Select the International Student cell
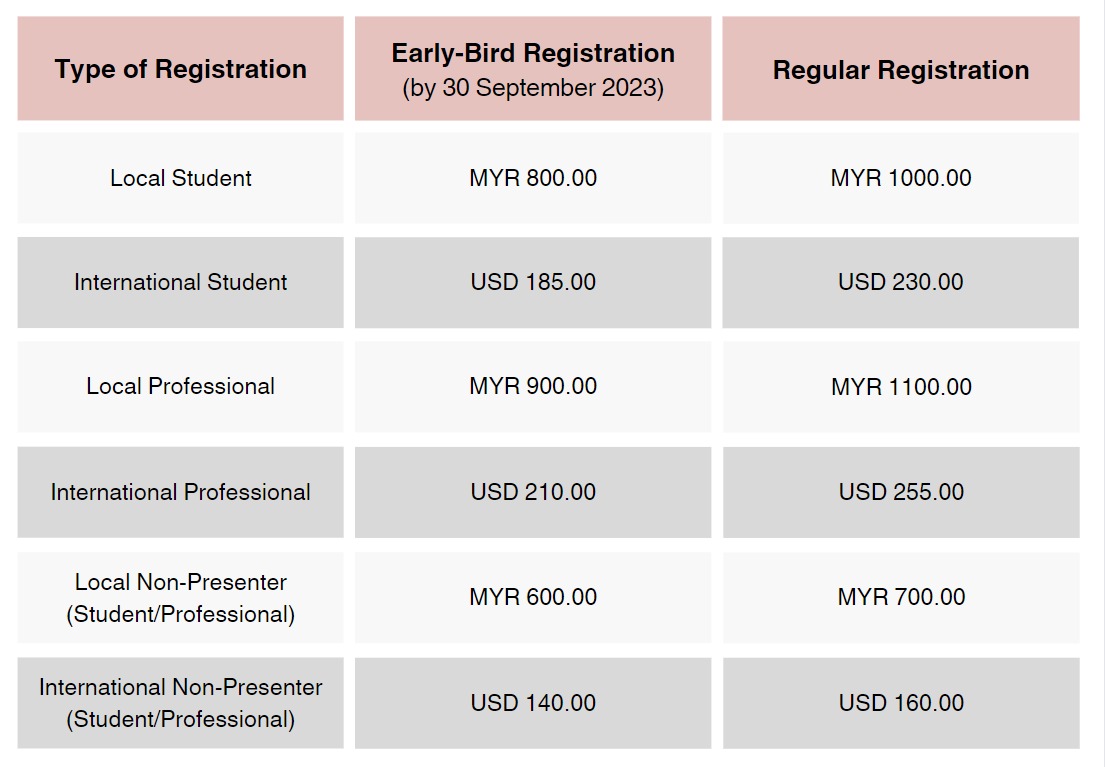Image resolution: width=1105 pixels, height=767 pixels. pyautogui.click(x=180, y=282)
